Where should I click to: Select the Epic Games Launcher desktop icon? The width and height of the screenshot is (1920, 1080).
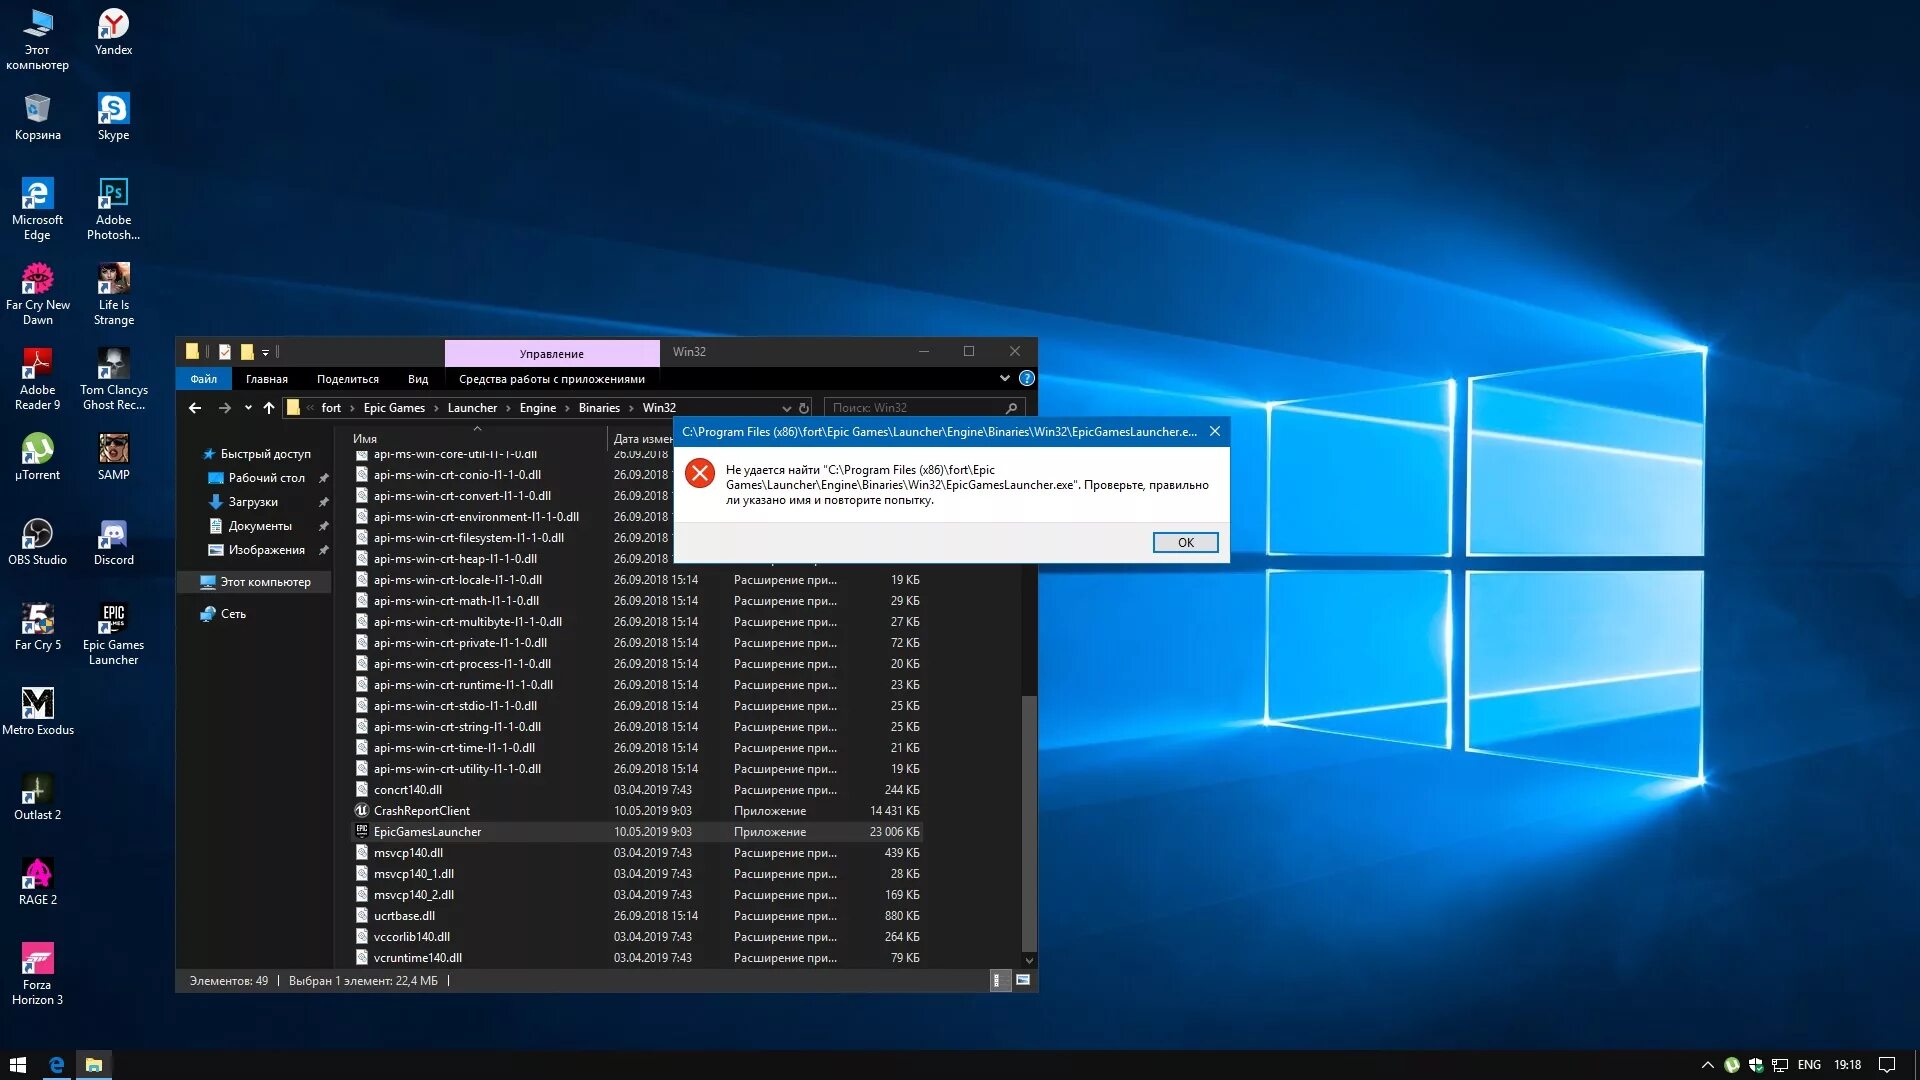coord(113,634)
